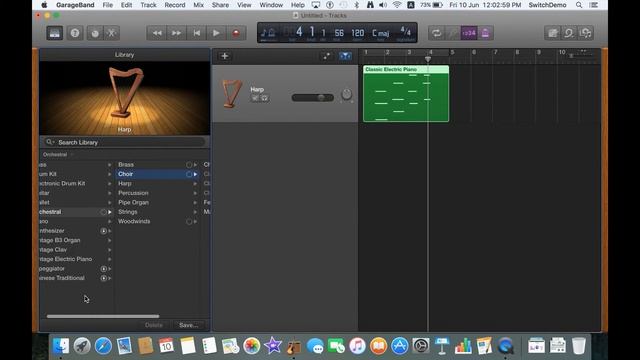Open Safari from the Dock
640x360 pixels.
point(103,346)
